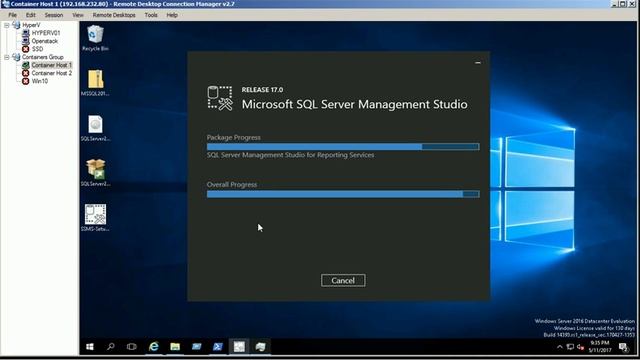Show hidden tray icons chevron
Image resolution: width=640 pixels, height=360 pixels.
point(560,347)
